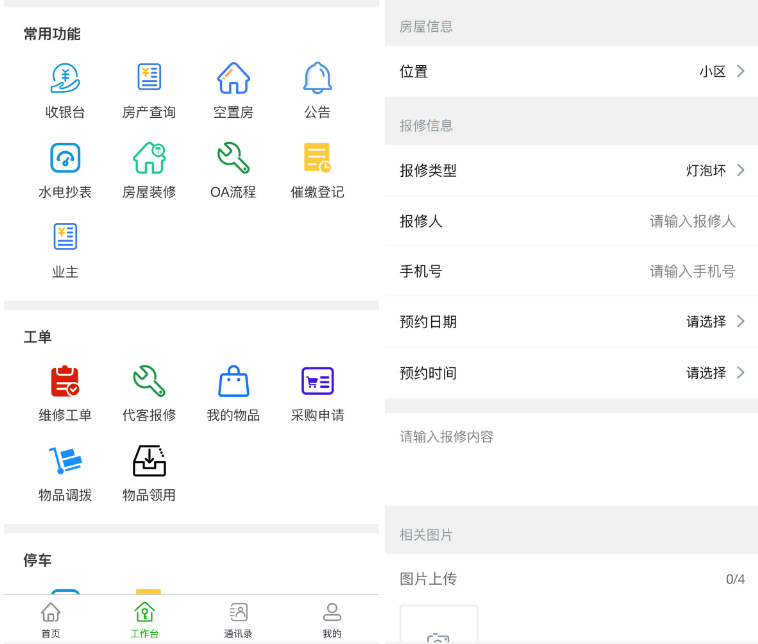
Task: Go to the 我的 profile tab
Action: pos(332,619)
